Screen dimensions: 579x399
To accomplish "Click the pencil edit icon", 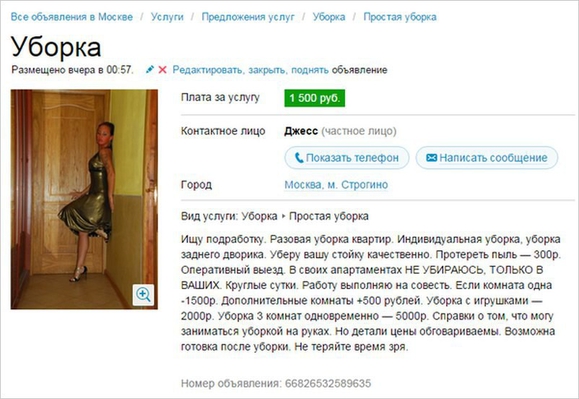I will (150, 69).
